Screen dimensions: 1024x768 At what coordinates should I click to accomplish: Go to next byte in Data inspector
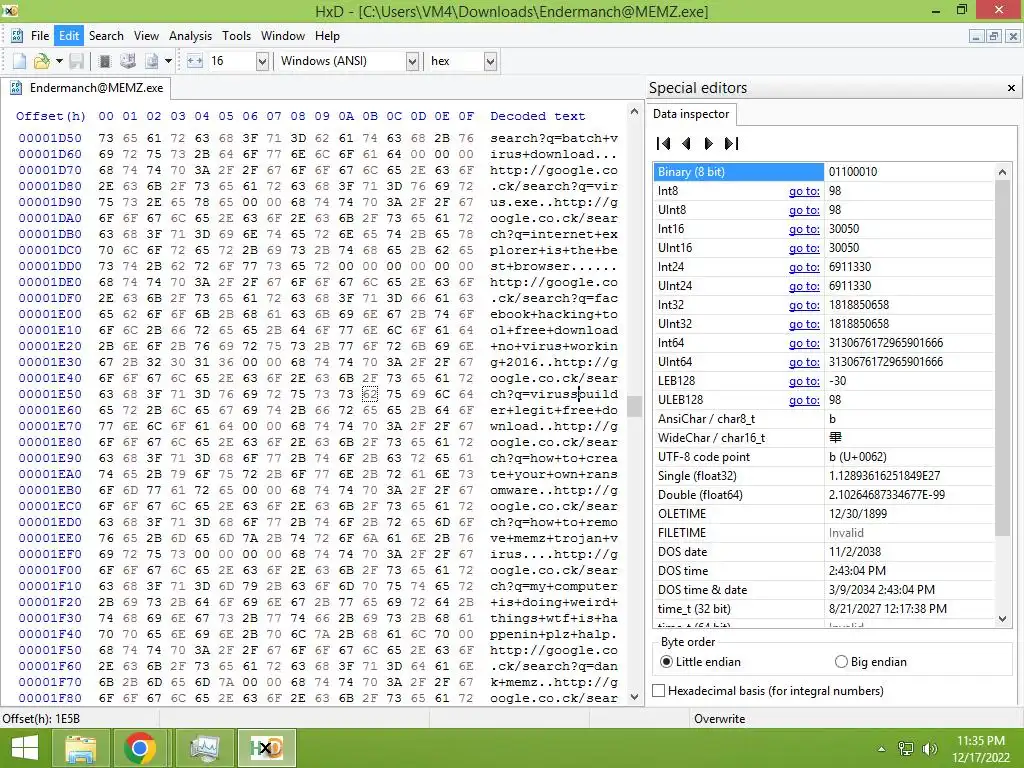[709, 144]
